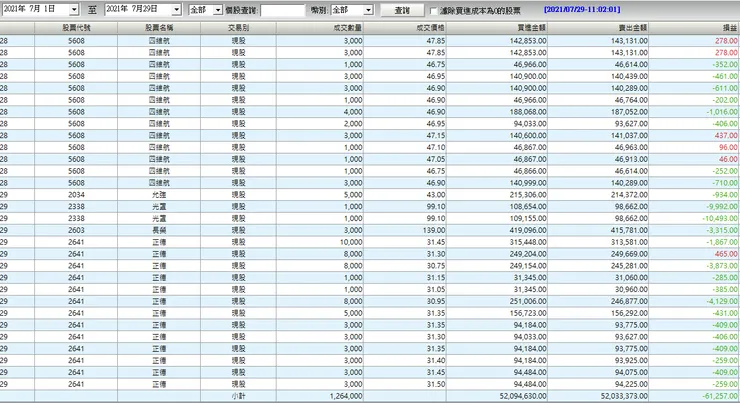Select the 長榮 stock name cell
Image resolution: width=740 pixels, height=404 pixels.
(x=159, y=230)
